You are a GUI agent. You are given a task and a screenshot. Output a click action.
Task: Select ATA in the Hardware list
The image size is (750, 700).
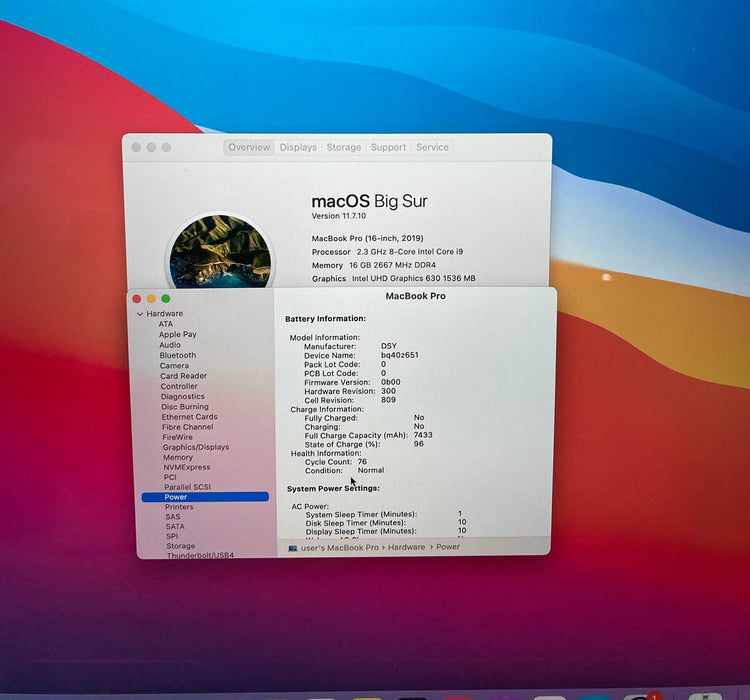point(165,324)
